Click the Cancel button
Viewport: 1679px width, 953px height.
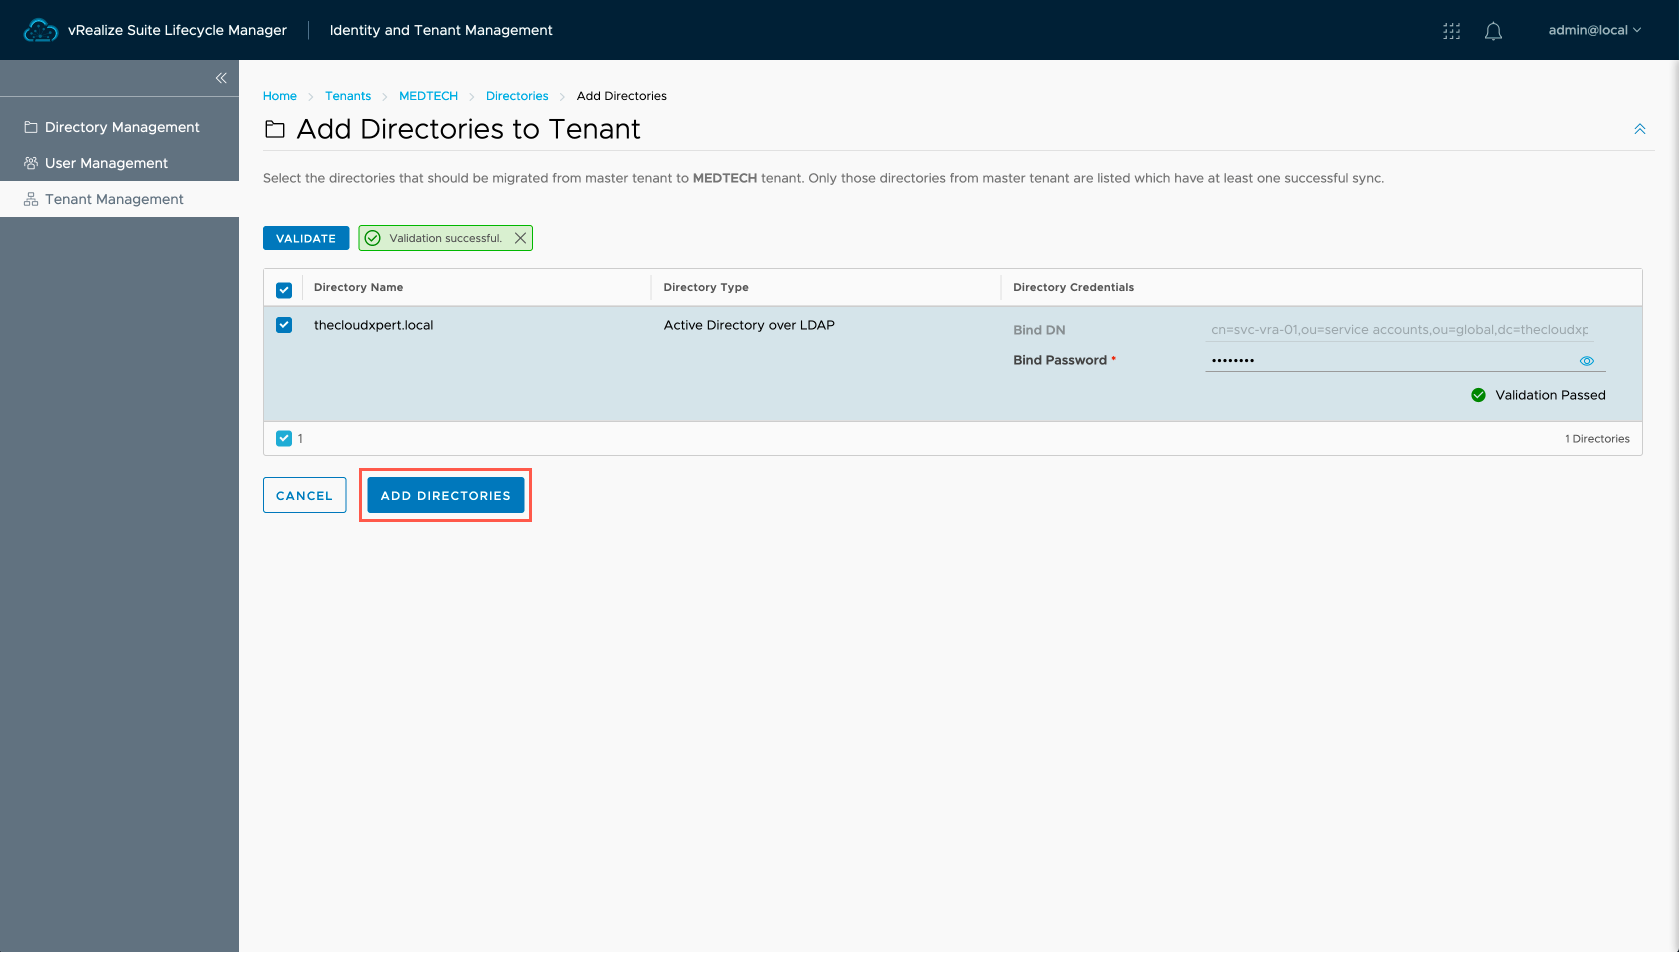point(304,495)
